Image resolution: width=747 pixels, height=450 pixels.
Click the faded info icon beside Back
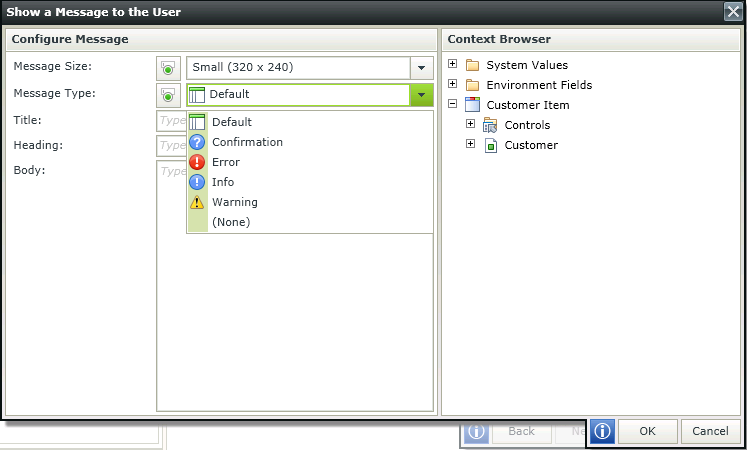476,431
